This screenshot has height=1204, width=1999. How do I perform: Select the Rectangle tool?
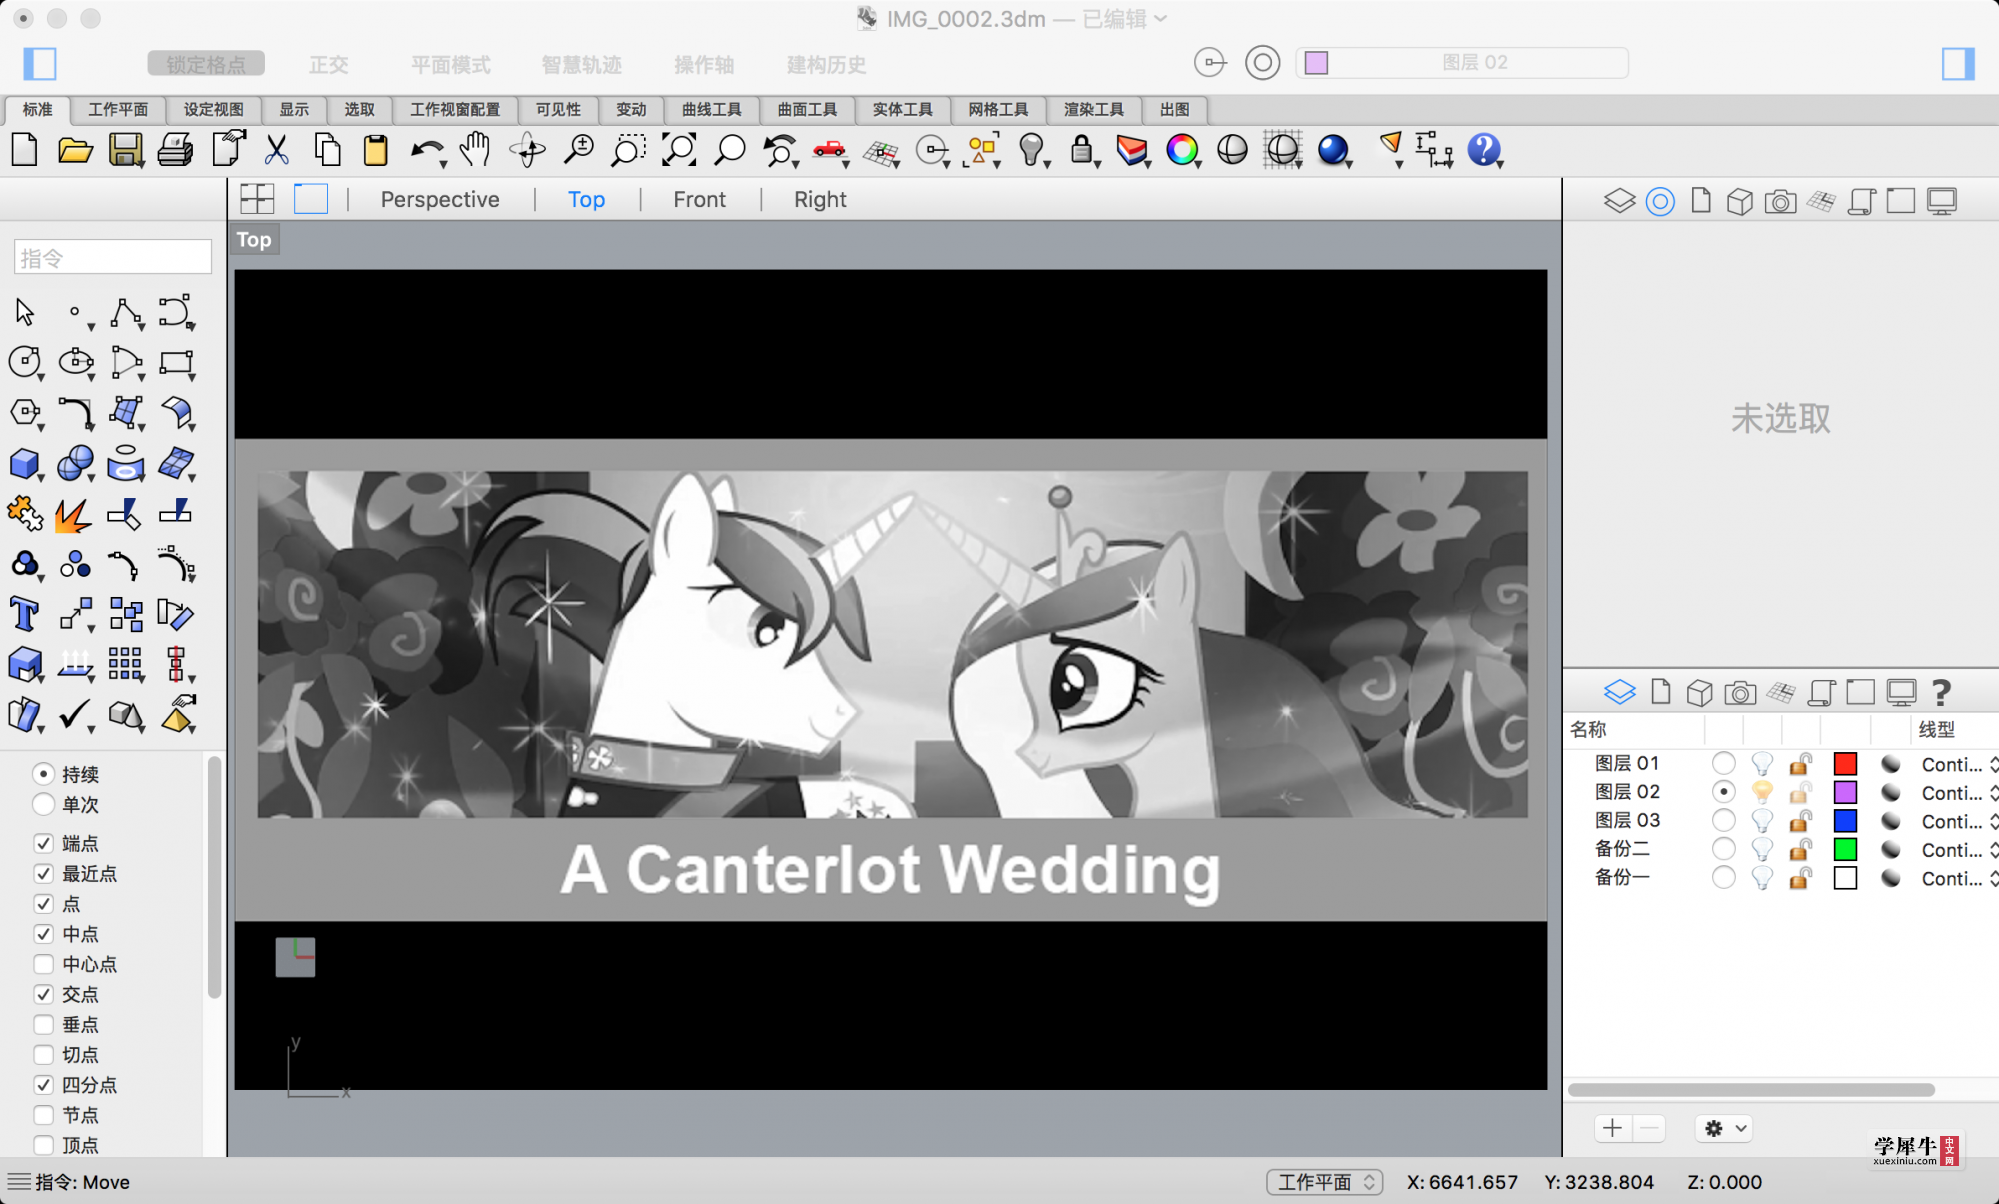[176, 362]
